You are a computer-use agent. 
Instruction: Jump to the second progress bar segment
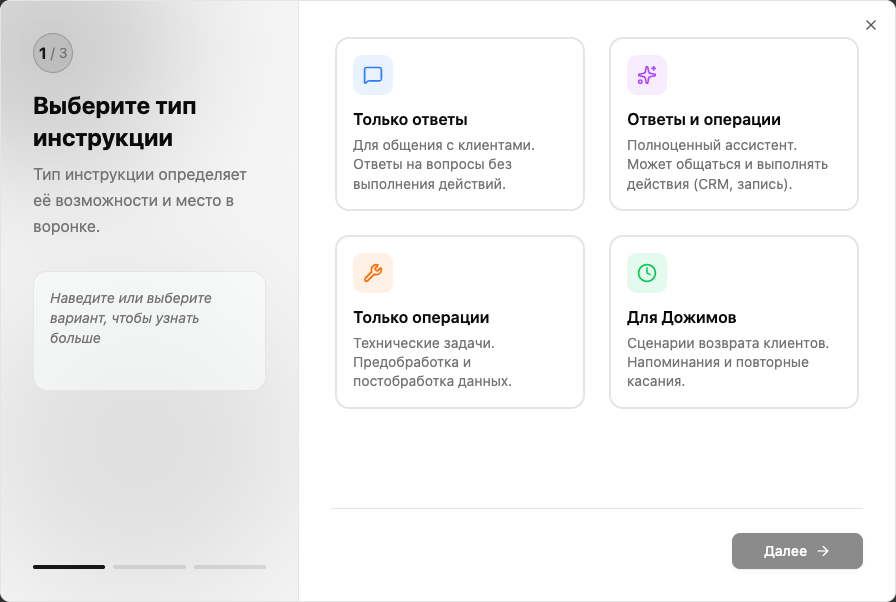[x=149, y=567]
